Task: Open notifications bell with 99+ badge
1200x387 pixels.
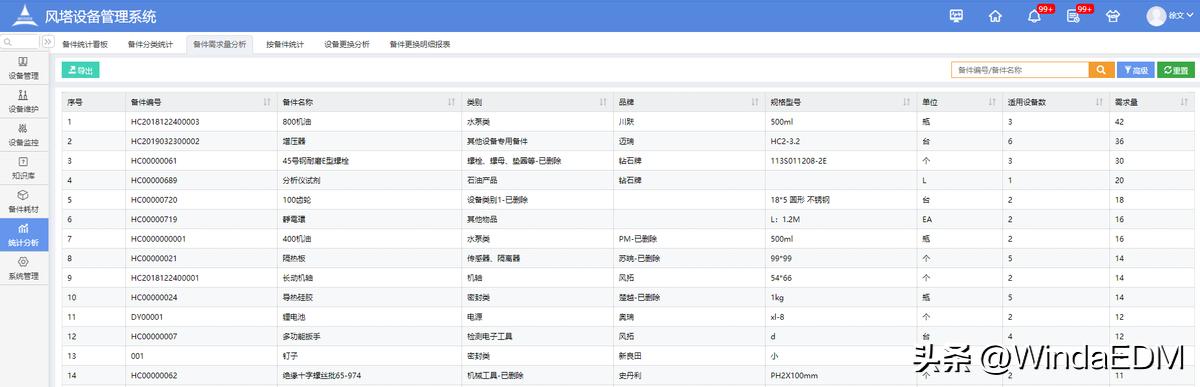Action: coord(1034,15)
